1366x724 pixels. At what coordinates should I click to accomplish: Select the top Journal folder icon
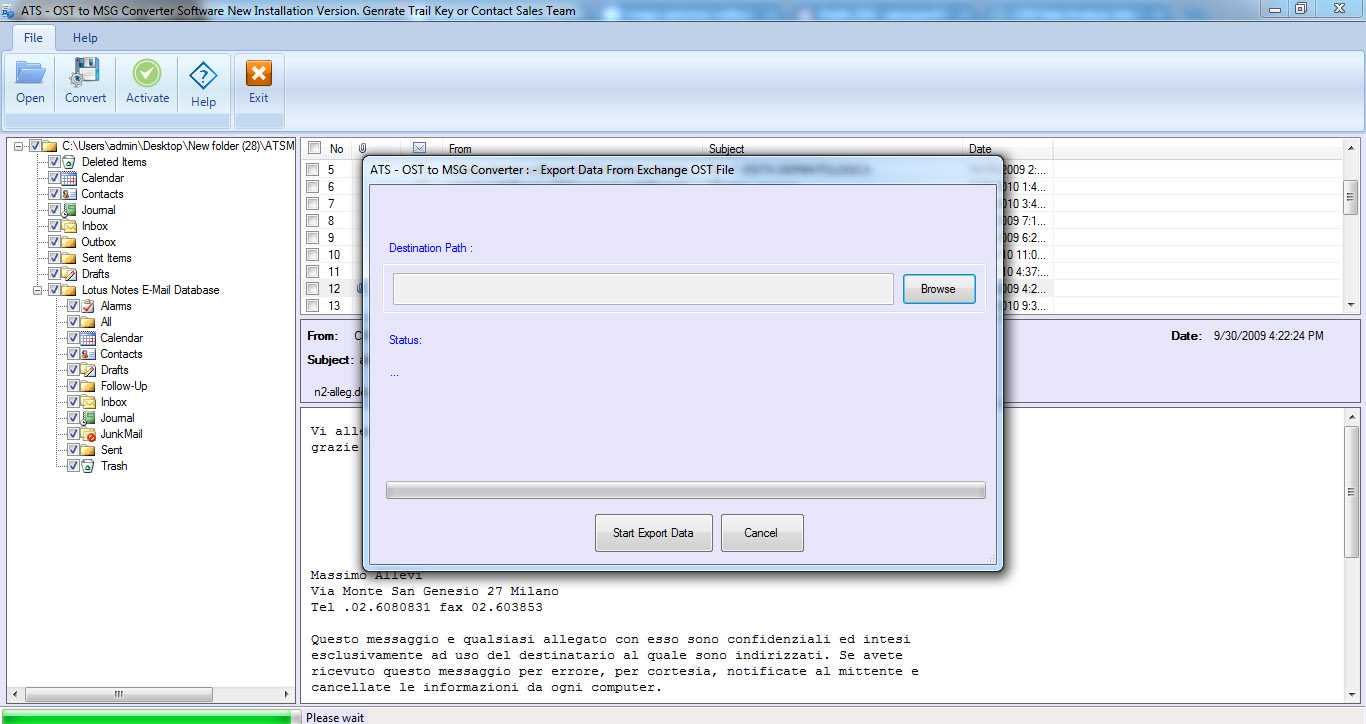(68, 210)
